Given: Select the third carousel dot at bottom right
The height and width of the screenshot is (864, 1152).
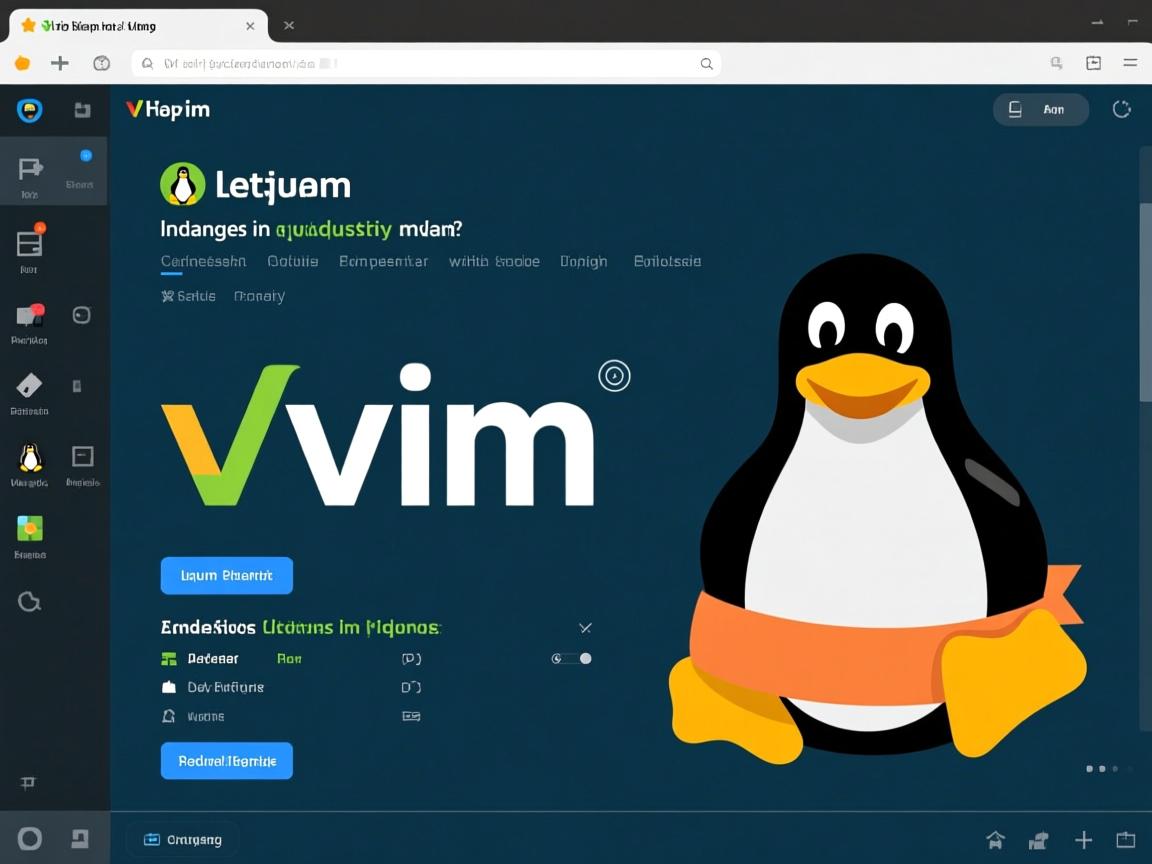Looking at the screenshot, I should click(x=1115, y=768).
